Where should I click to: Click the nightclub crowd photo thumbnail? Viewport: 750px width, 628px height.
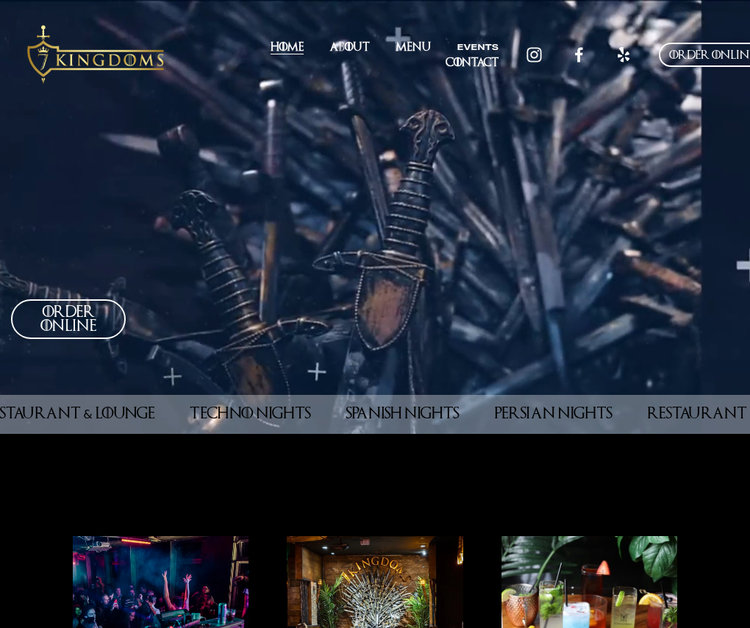pos(160,582)
